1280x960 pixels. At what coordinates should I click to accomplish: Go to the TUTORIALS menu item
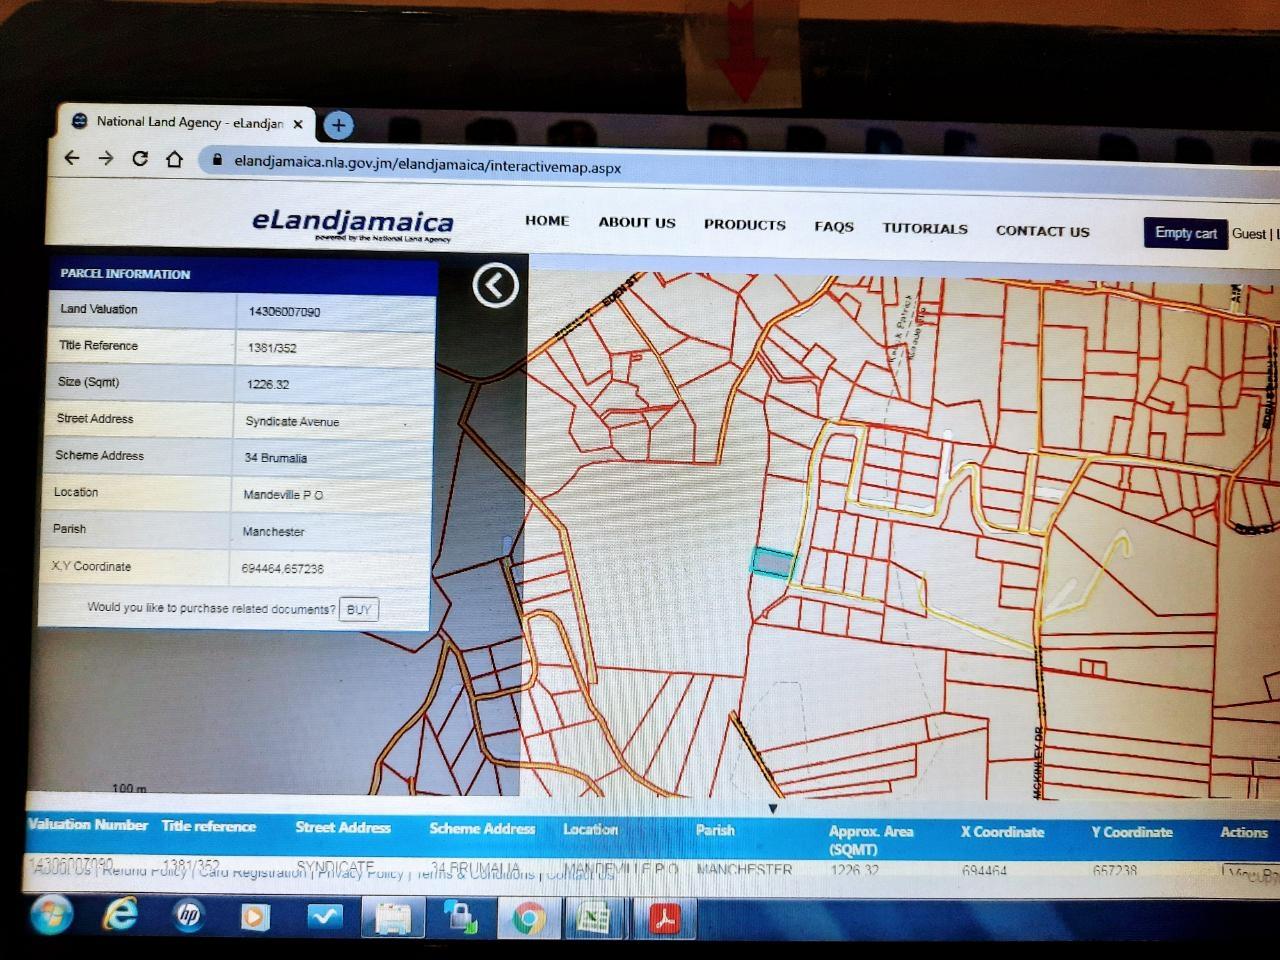coord(924,228)
